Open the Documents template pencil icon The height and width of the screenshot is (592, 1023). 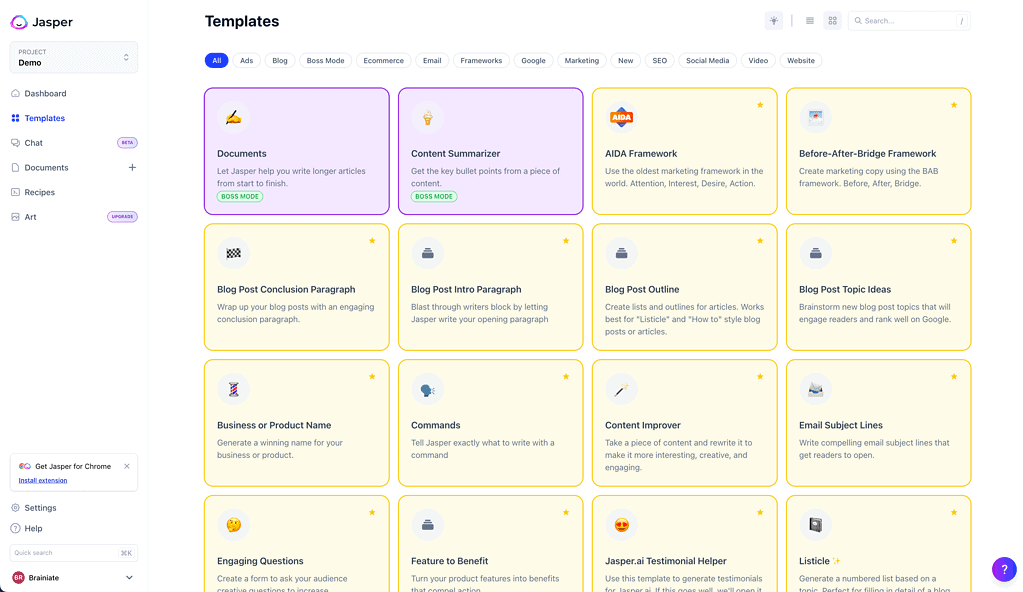coord(234,117)
